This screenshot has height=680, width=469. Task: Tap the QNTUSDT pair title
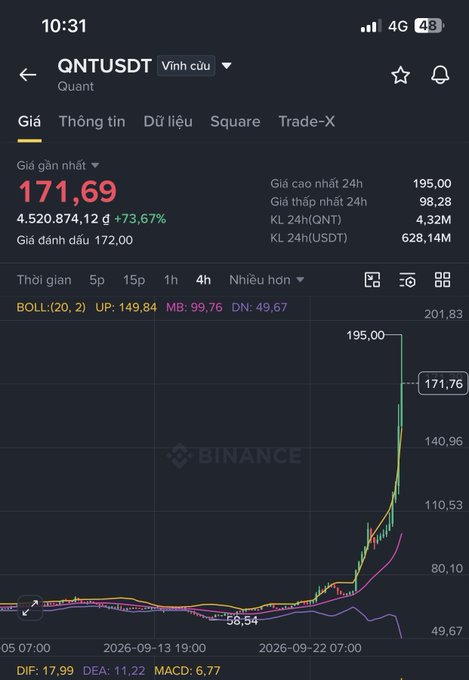point(105,66)
